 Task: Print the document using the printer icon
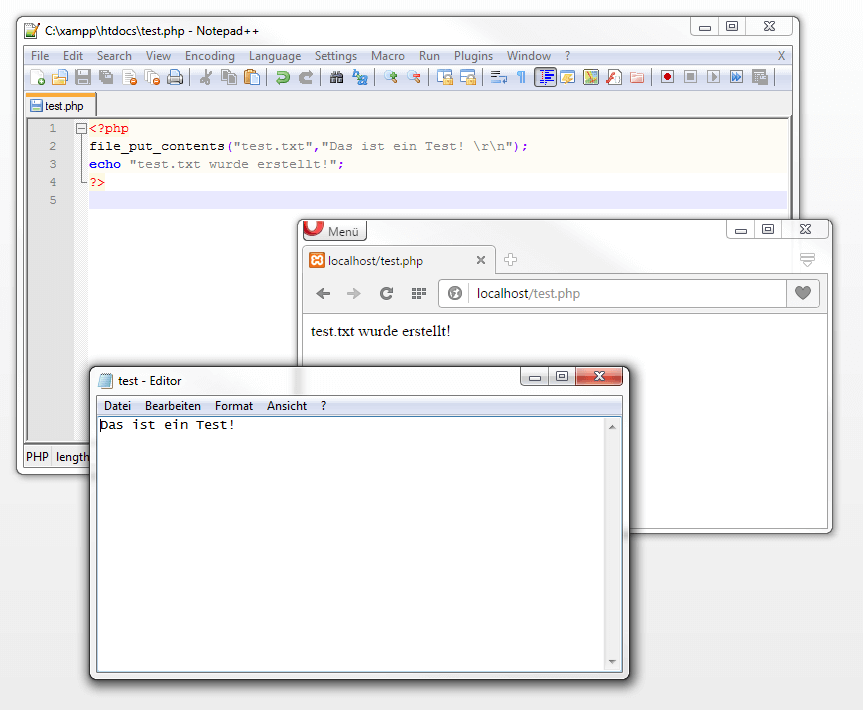[175, 77]
